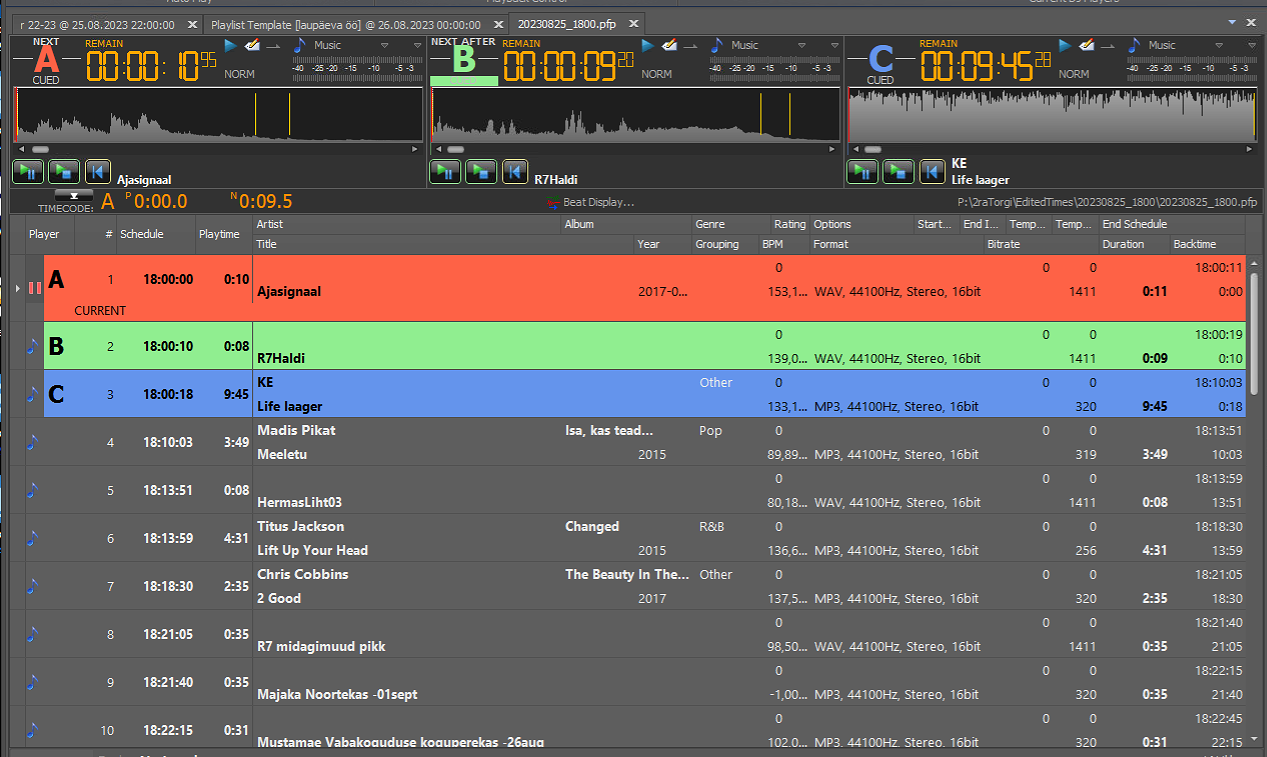Click Play/Stop button on Player B
Viewport: 1267px width, 757px height.
(481, 172)
